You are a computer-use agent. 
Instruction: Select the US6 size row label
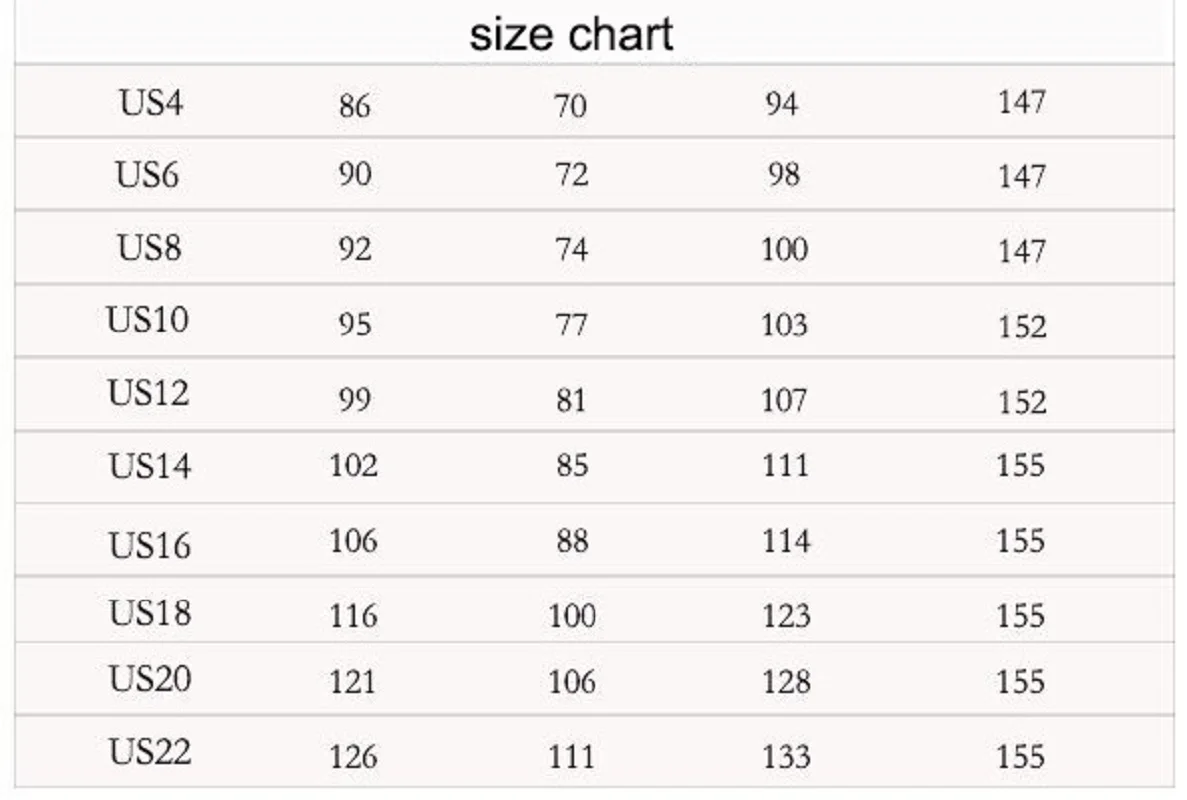tap(147, 175)
